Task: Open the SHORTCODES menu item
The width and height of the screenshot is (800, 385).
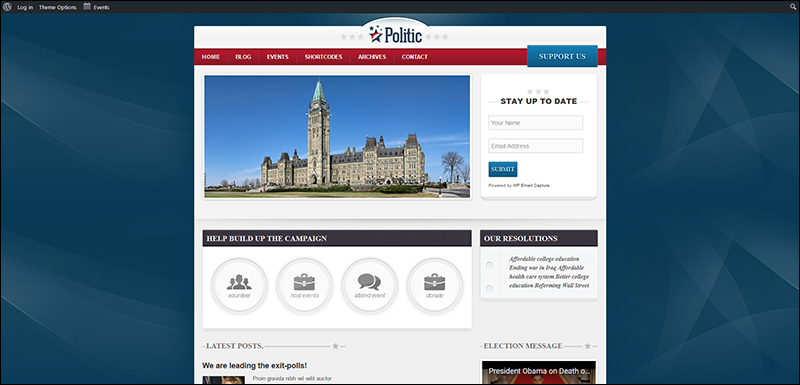Action: click(x=323, y=57)
